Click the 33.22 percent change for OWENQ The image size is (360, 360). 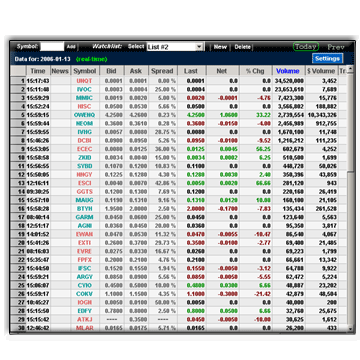tap(264, 115)
